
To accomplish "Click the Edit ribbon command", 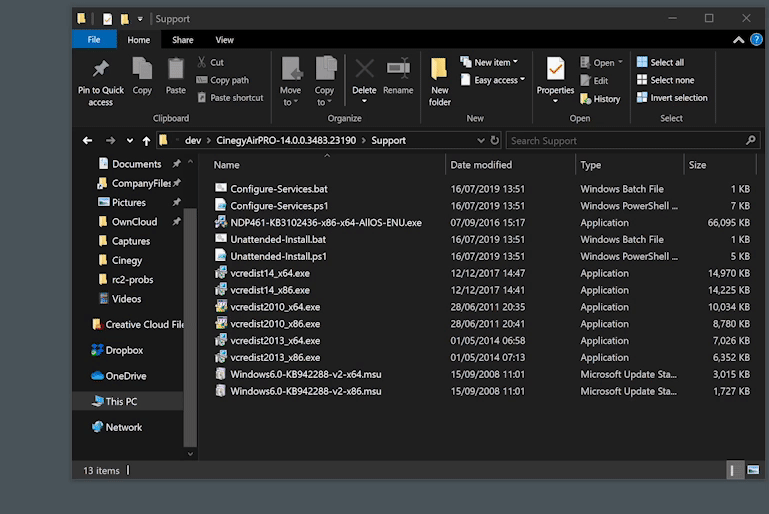I will click(x=594, y=81).
